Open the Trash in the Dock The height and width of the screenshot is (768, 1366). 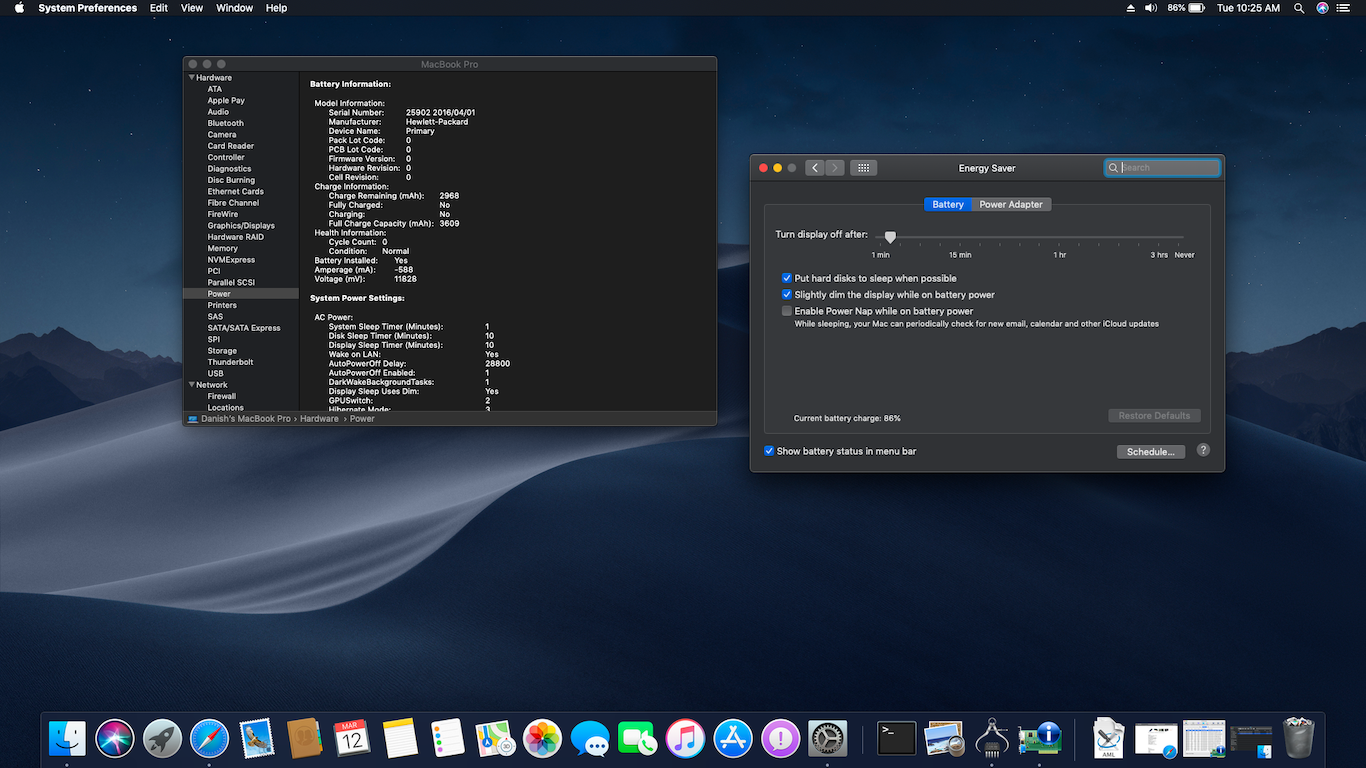(1299, 738)
